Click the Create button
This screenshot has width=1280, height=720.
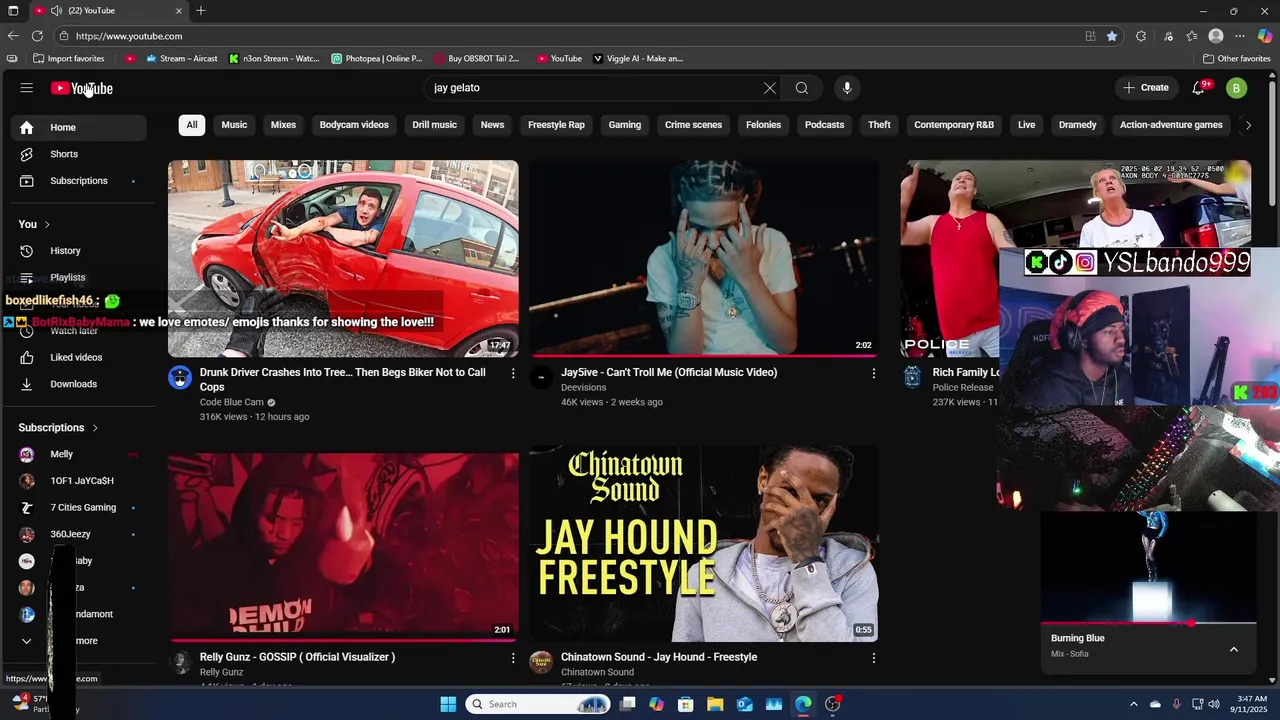[1145, 88]
